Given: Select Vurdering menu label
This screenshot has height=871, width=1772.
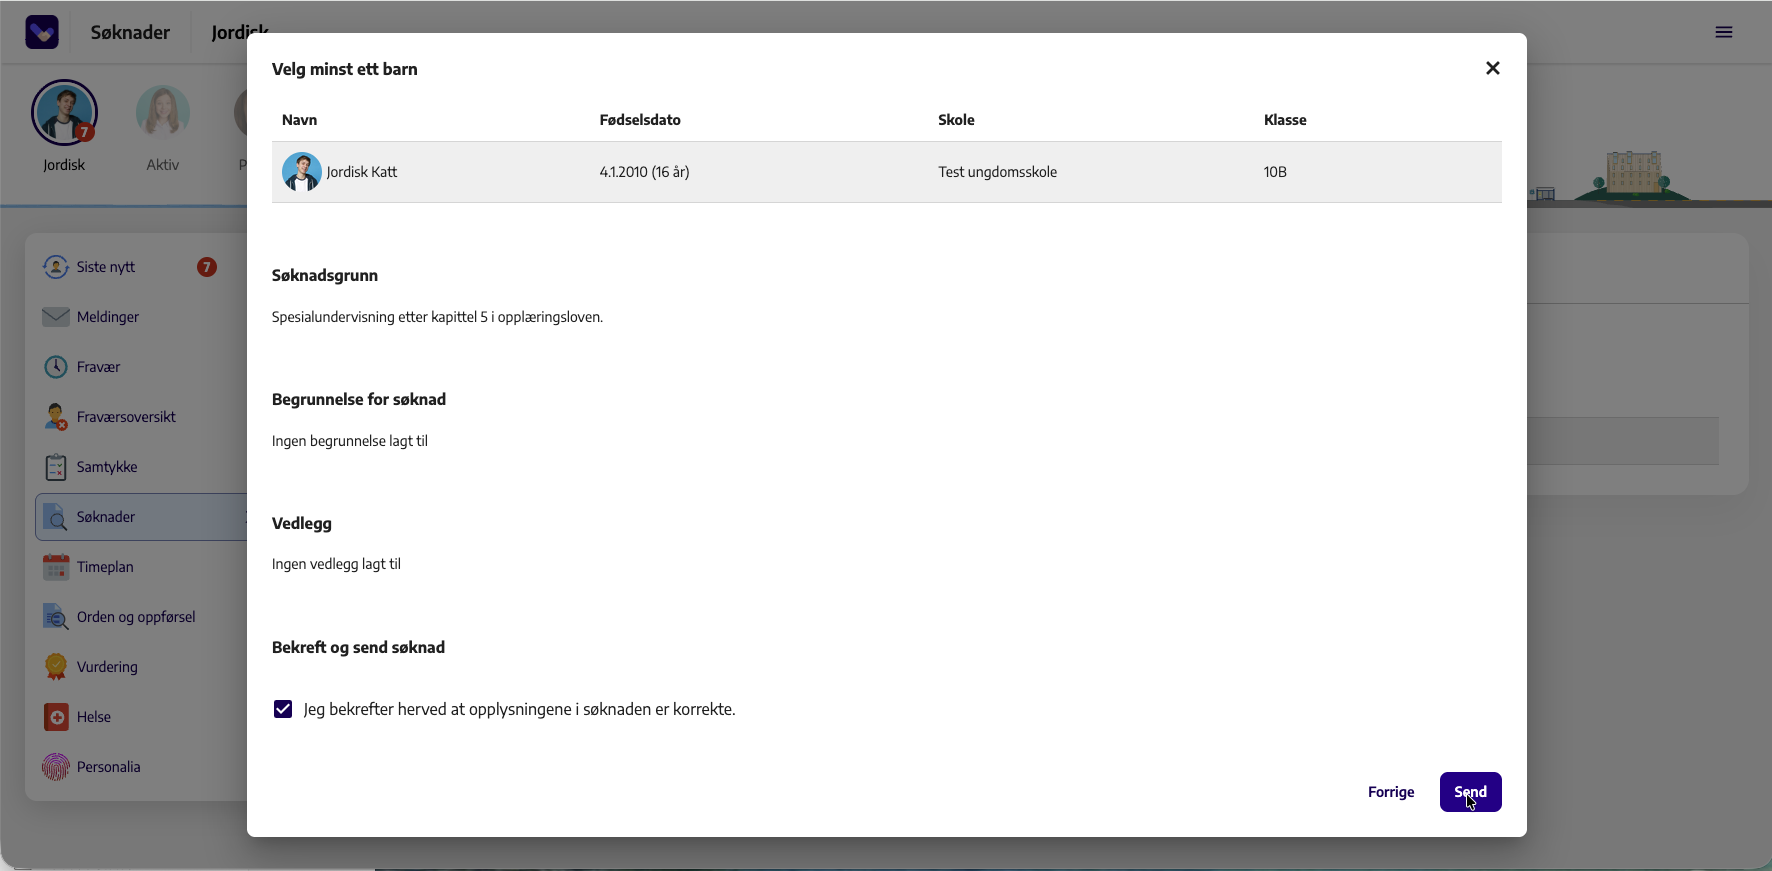Looking at the screenshot, I should coord(107,667).
